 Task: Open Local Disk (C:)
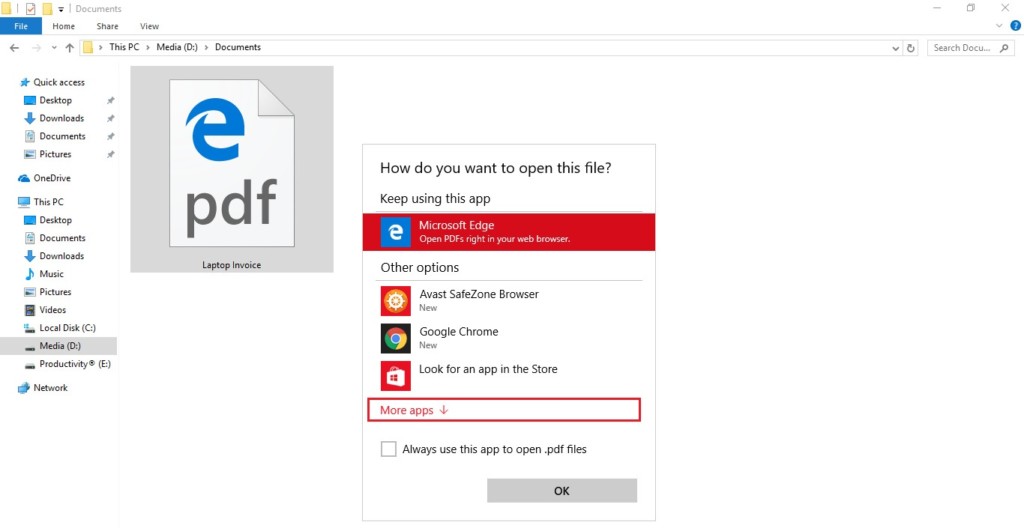pyautogui.click(x=67, y=328)
